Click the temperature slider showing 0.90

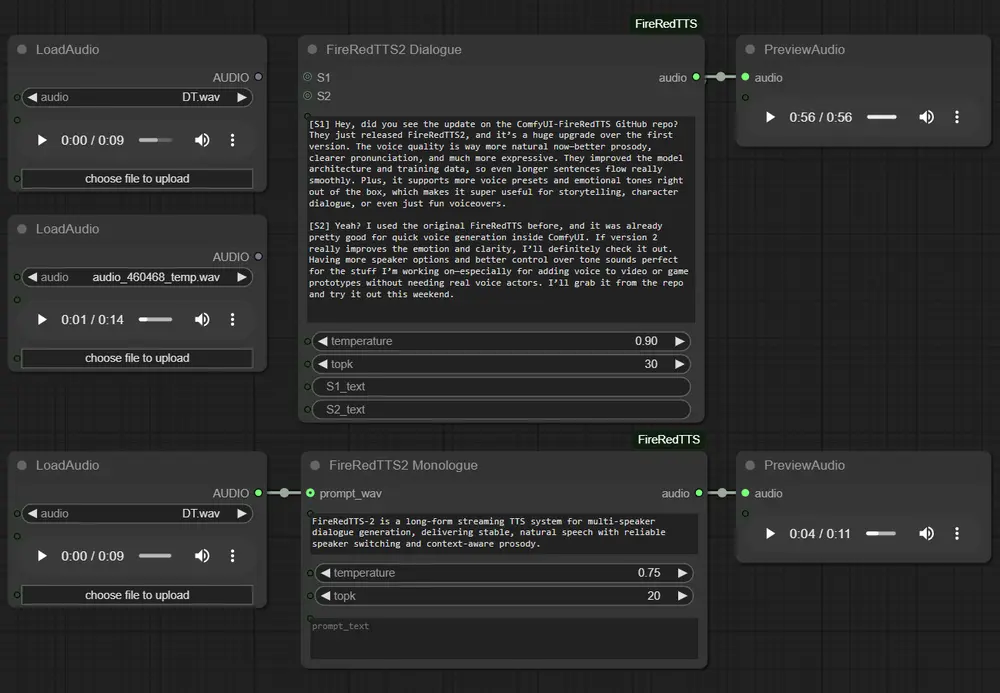(500, 341)
